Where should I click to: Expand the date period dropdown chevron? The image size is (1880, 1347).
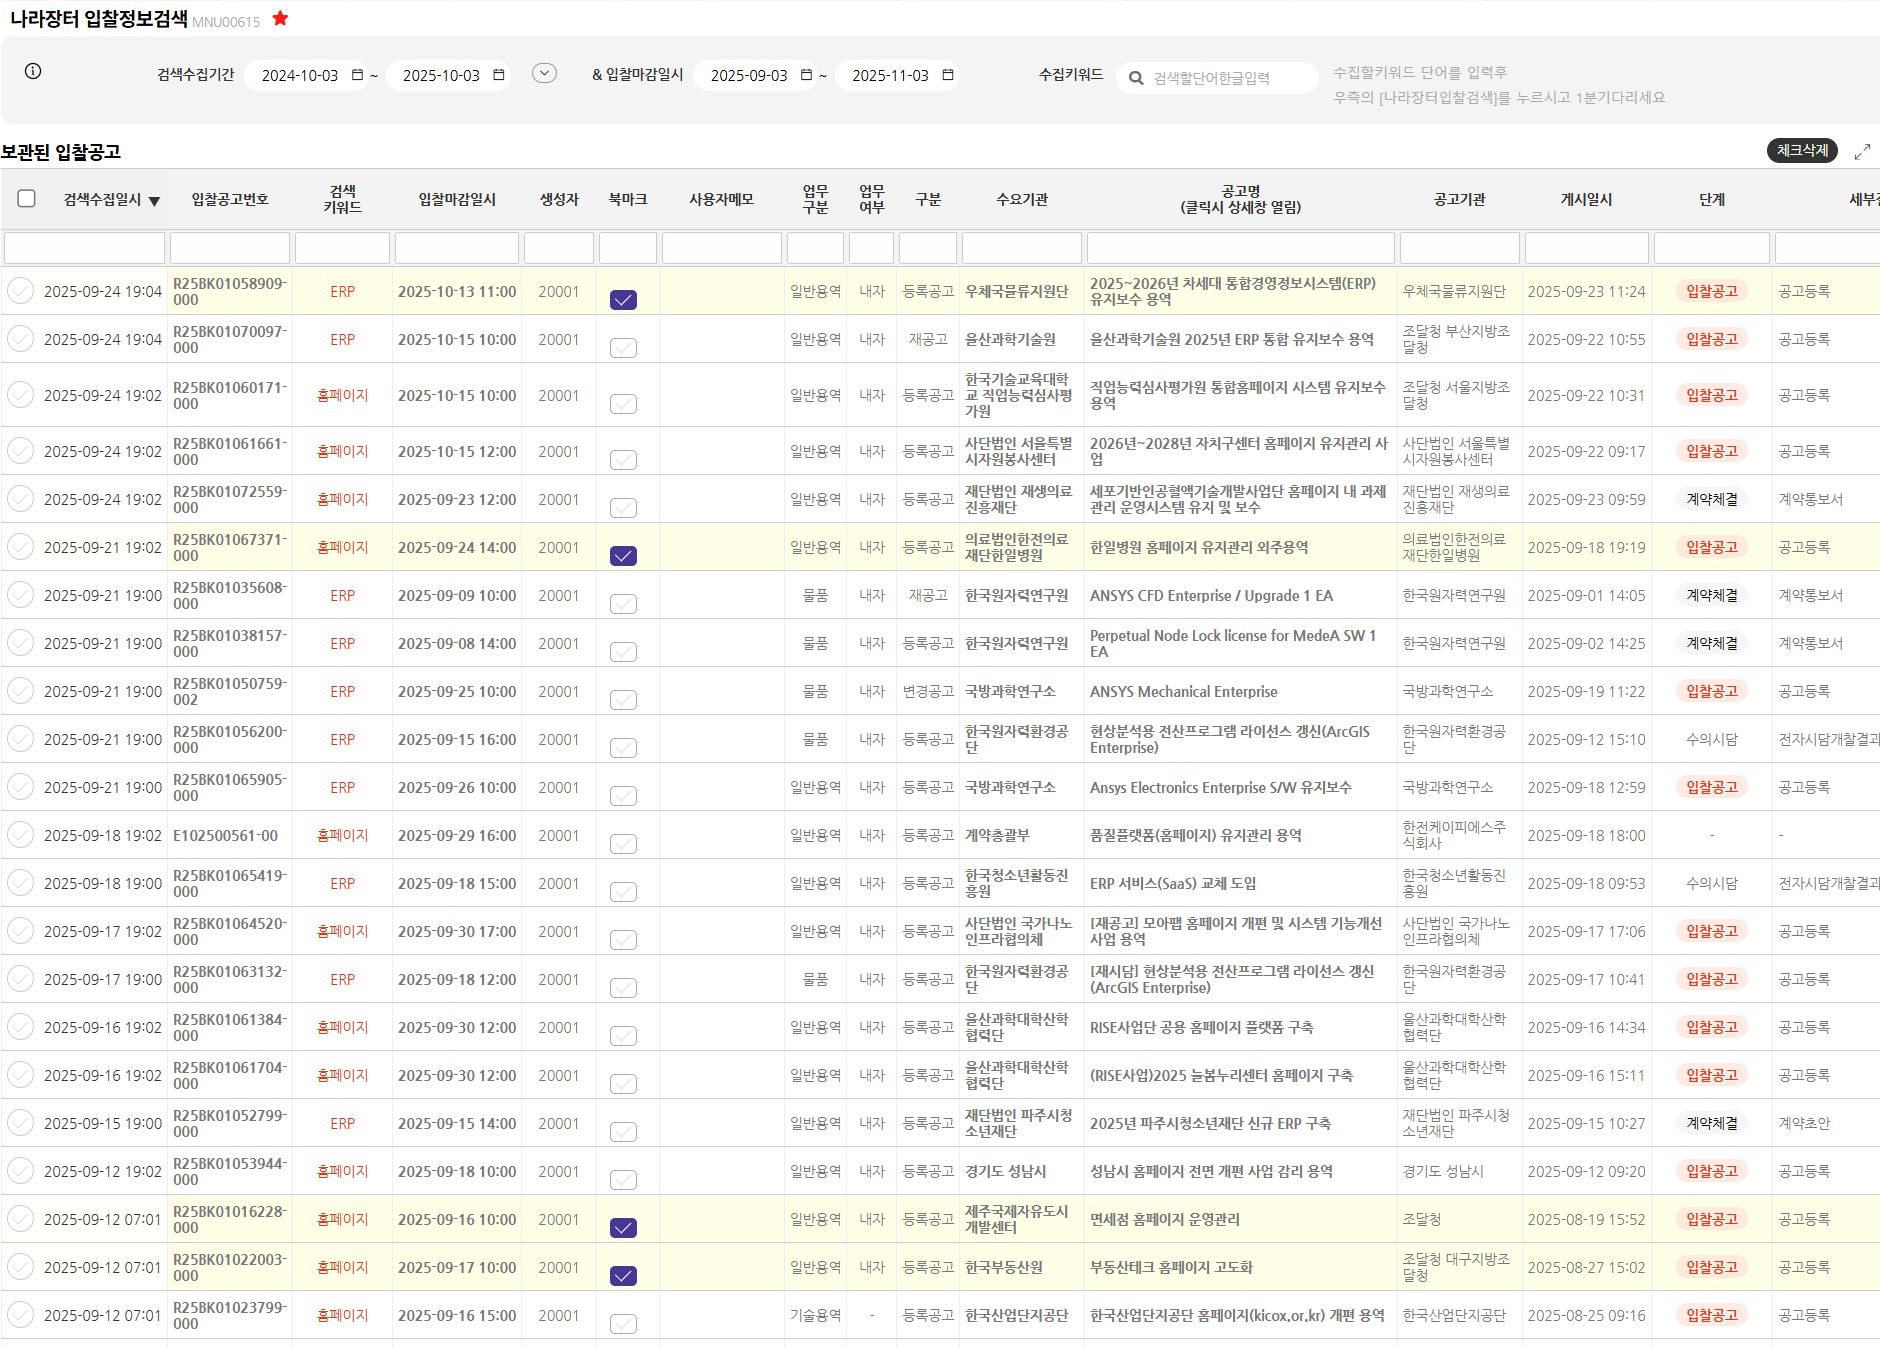pos(544,73)
